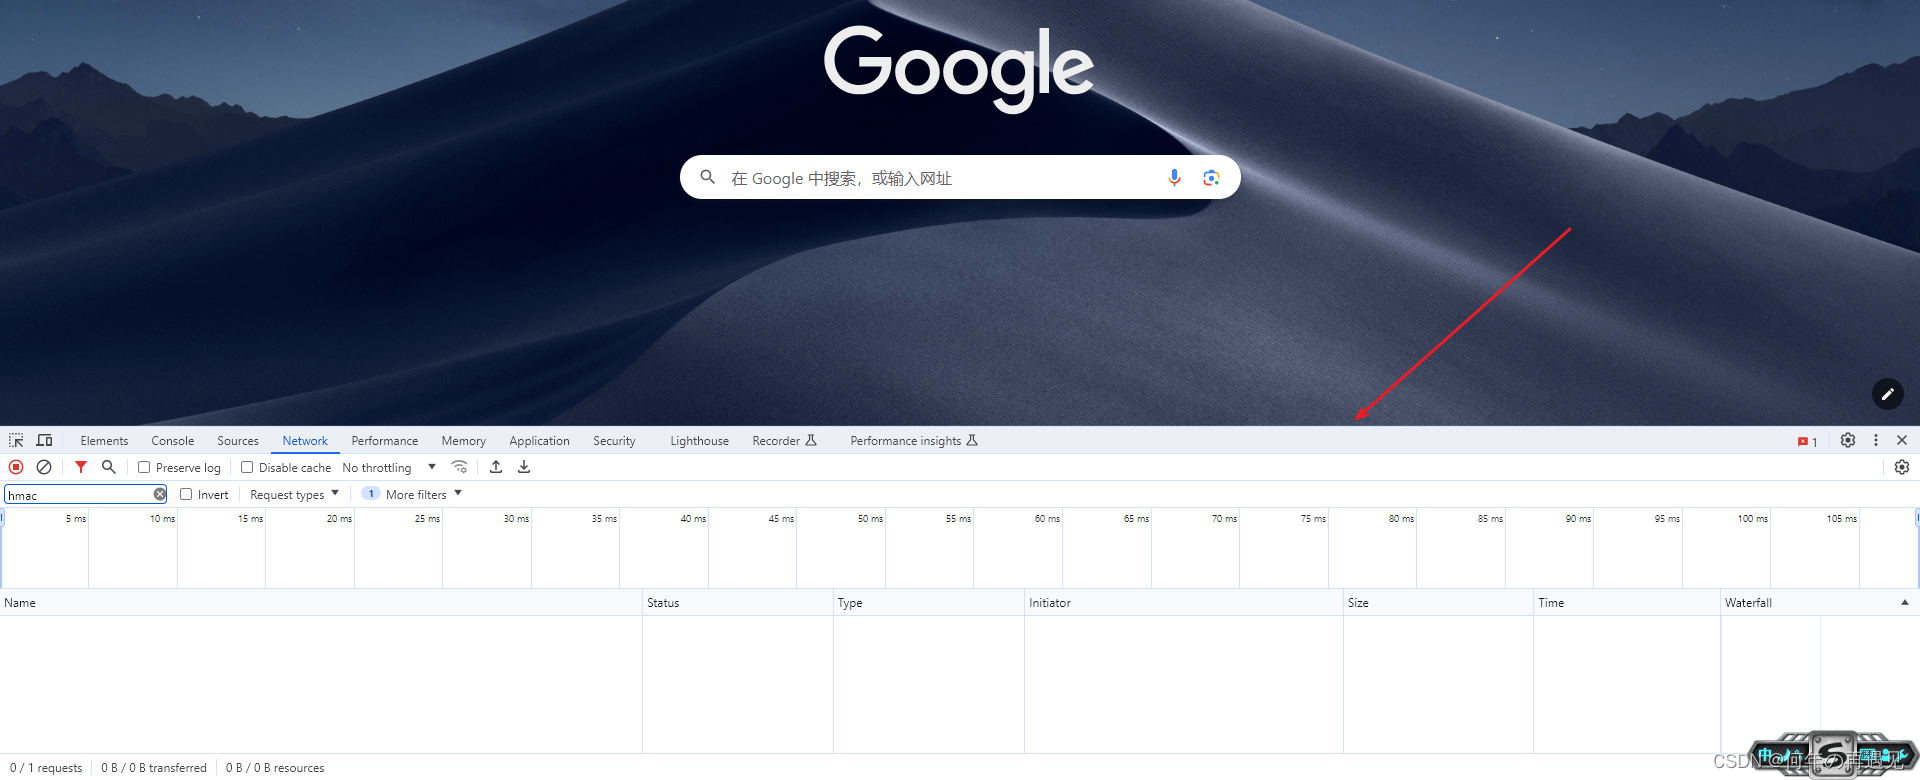Switch to the Console tab
This screenshot has width=1920, height=780.
[x=173, y=440]
